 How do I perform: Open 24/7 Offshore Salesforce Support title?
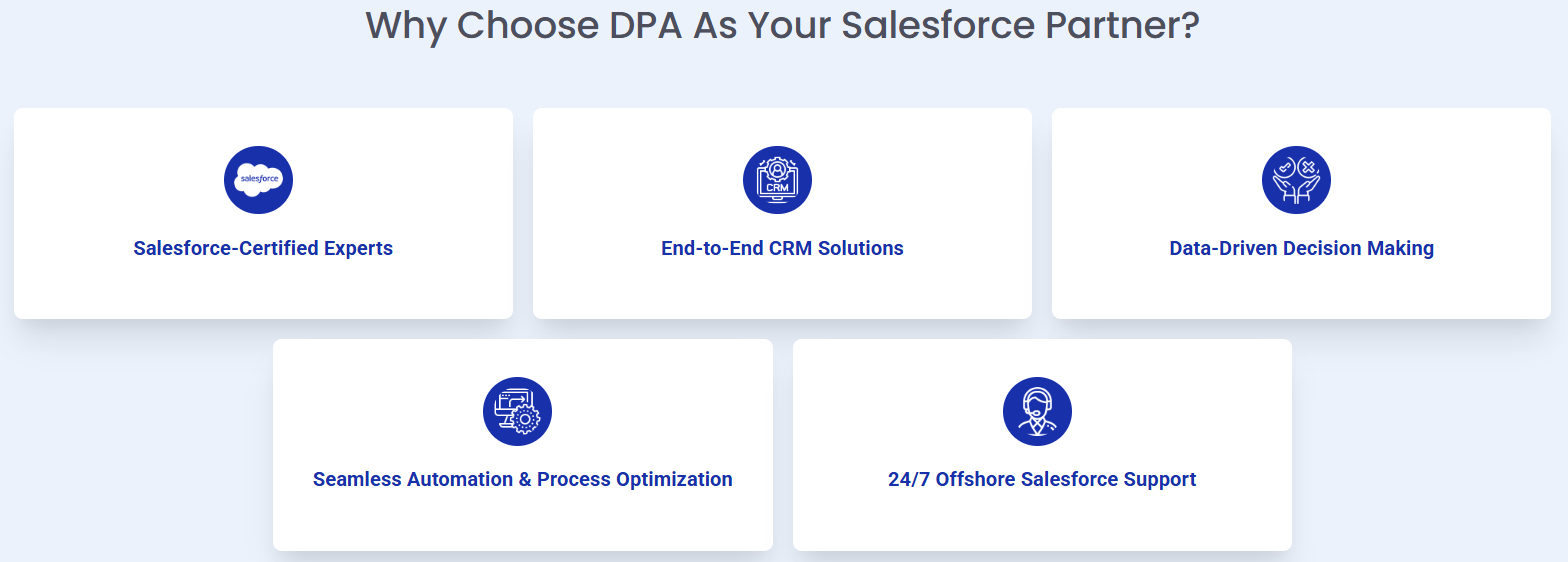coord(1042,479)
